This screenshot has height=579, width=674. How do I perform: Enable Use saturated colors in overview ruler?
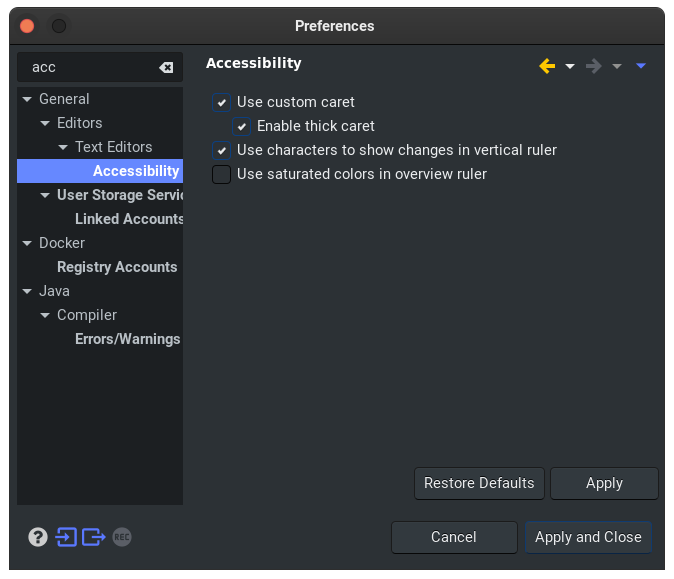pos(222,174)
